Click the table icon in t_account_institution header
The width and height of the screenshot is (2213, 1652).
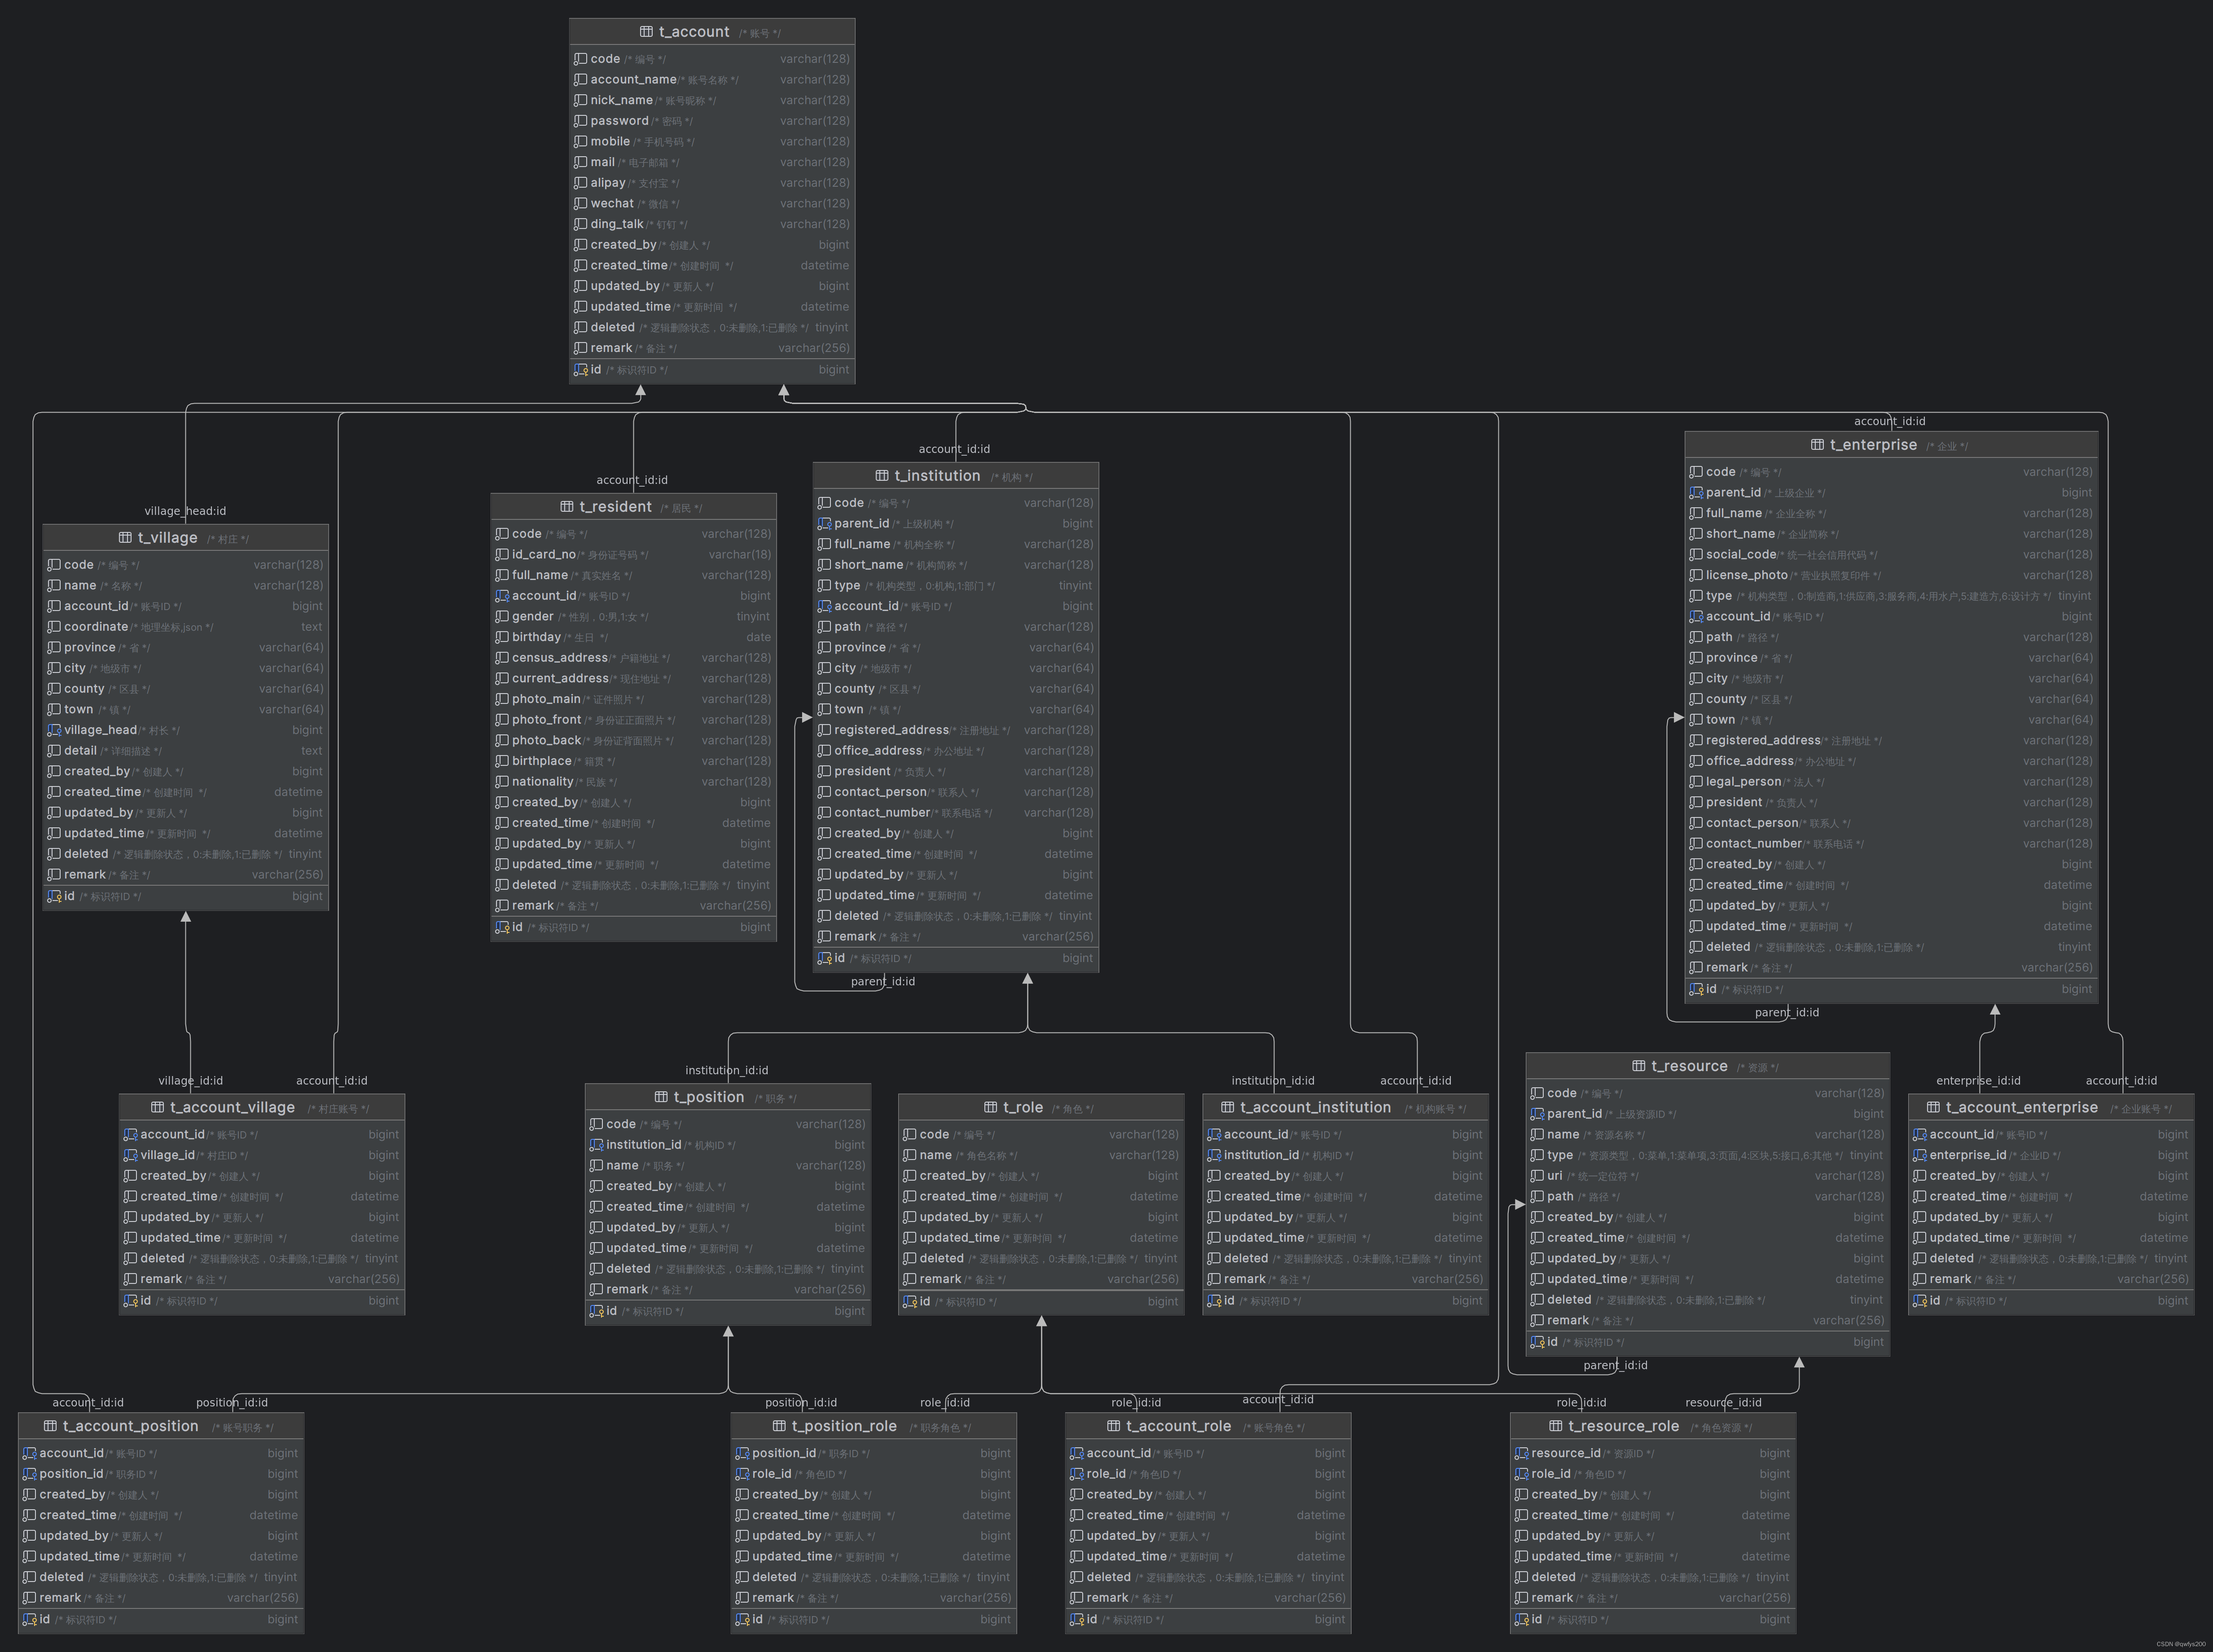(x=1227, y=1108)
